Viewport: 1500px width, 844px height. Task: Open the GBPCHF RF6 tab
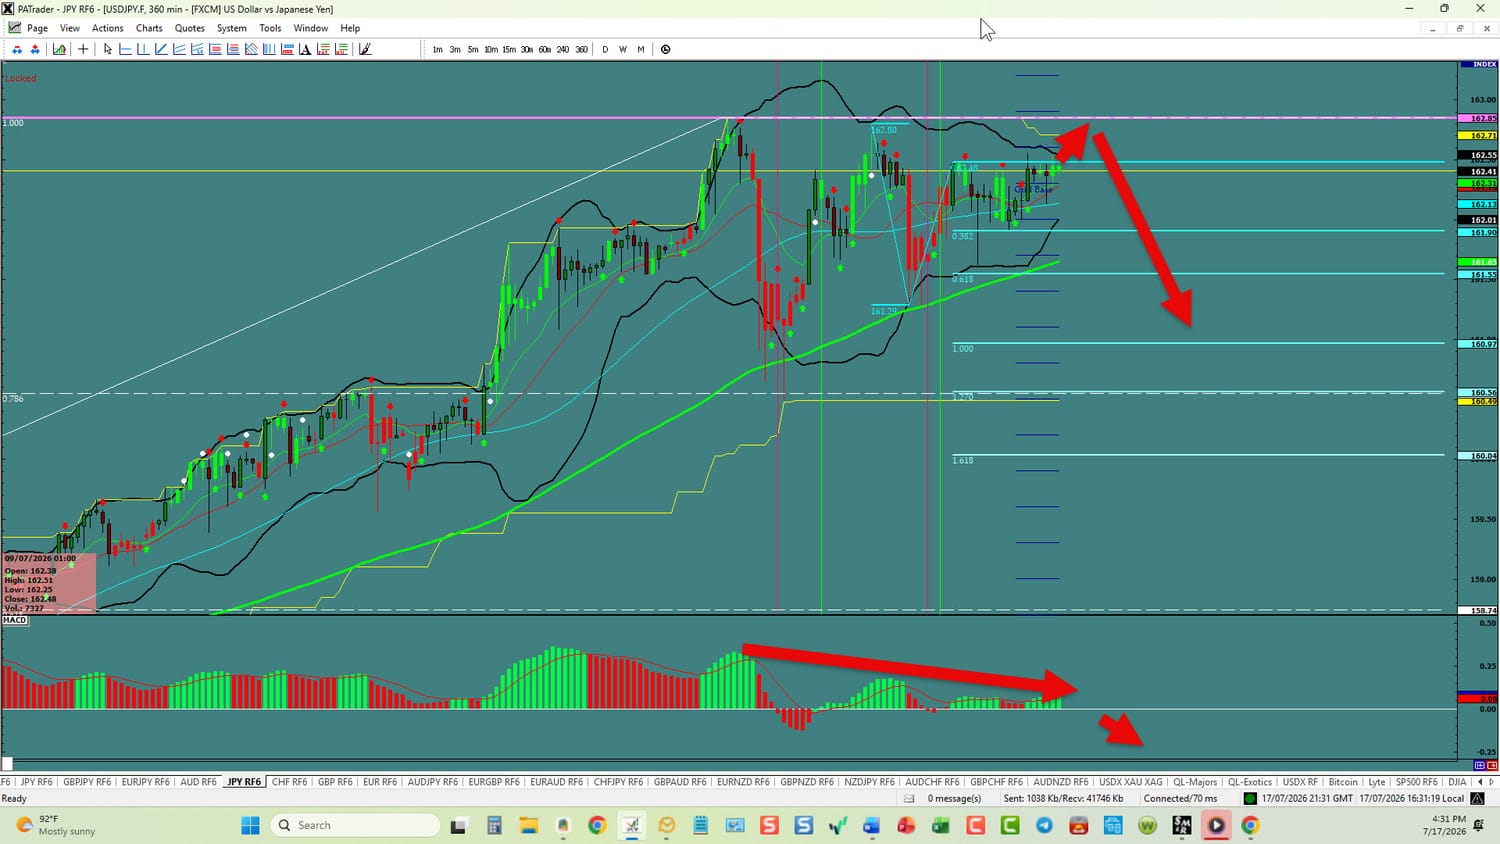[x=996, y=782]
